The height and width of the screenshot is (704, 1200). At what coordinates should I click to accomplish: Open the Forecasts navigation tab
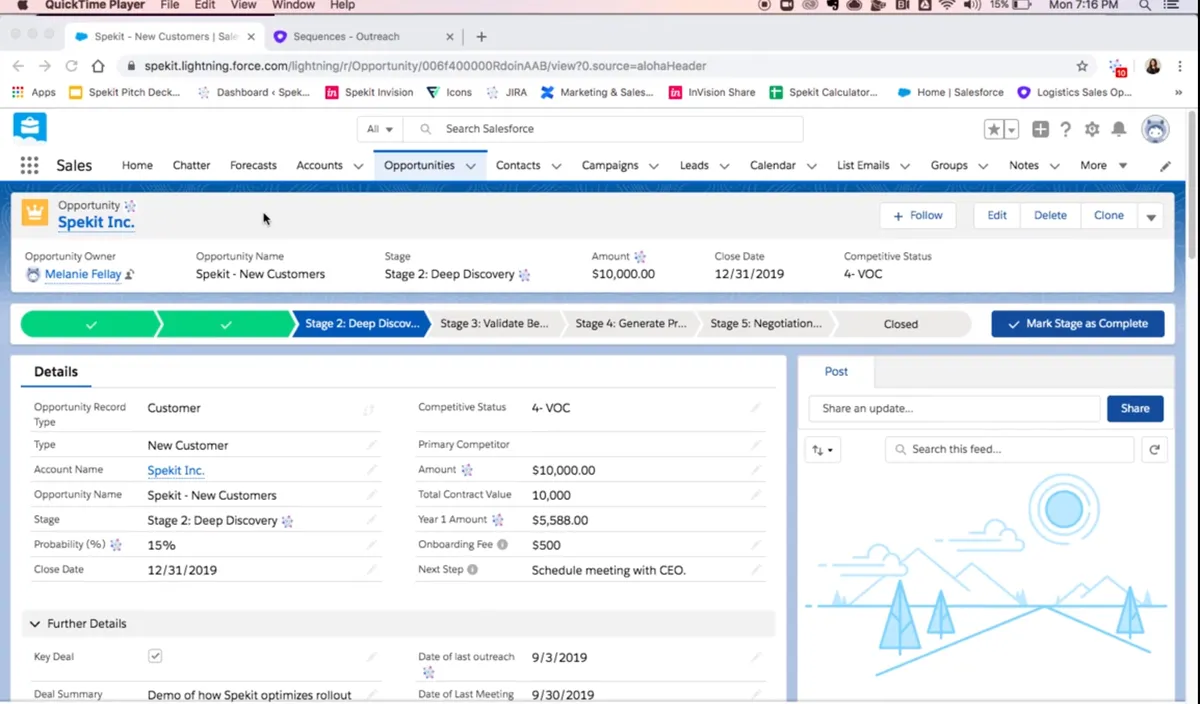pyautogui.click(x=253, y=166)
